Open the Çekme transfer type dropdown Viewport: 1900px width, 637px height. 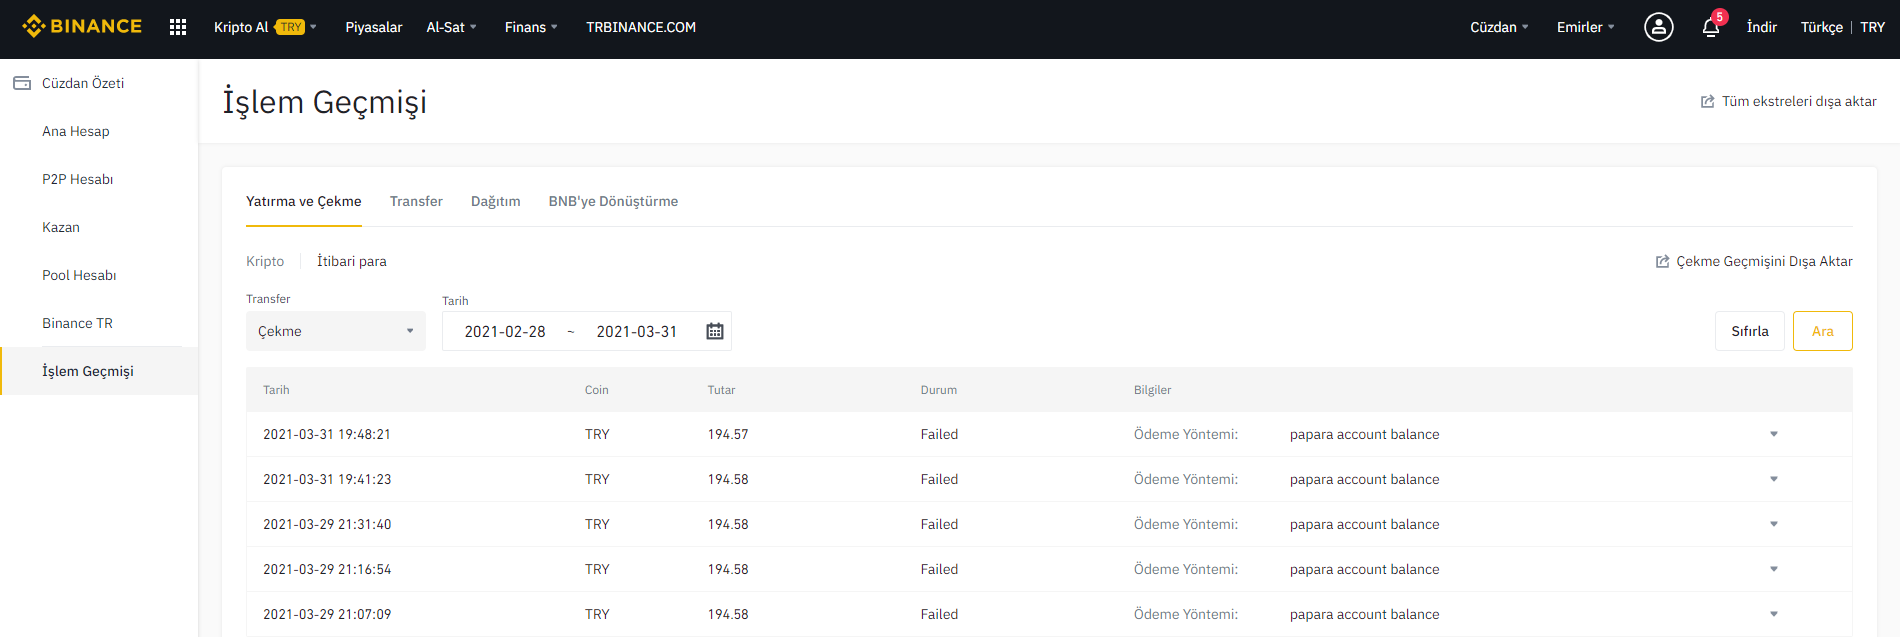[336, 331]
